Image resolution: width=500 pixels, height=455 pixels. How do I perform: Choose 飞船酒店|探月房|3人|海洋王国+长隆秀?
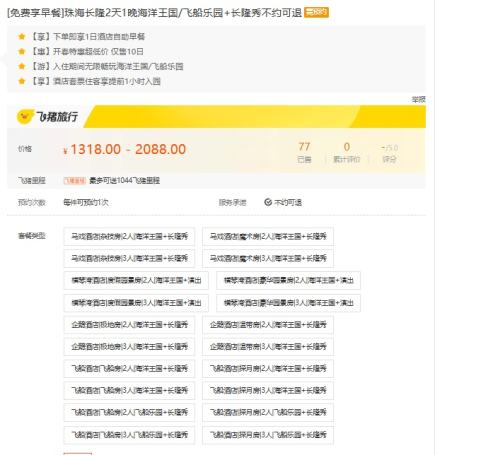(x=268, y=391)
